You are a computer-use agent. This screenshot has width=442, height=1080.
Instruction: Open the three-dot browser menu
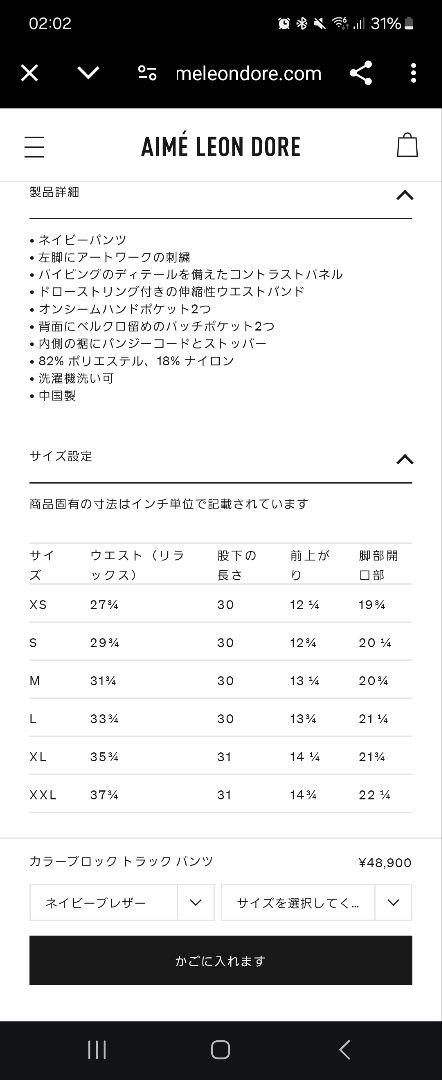(x=413, y=73)
